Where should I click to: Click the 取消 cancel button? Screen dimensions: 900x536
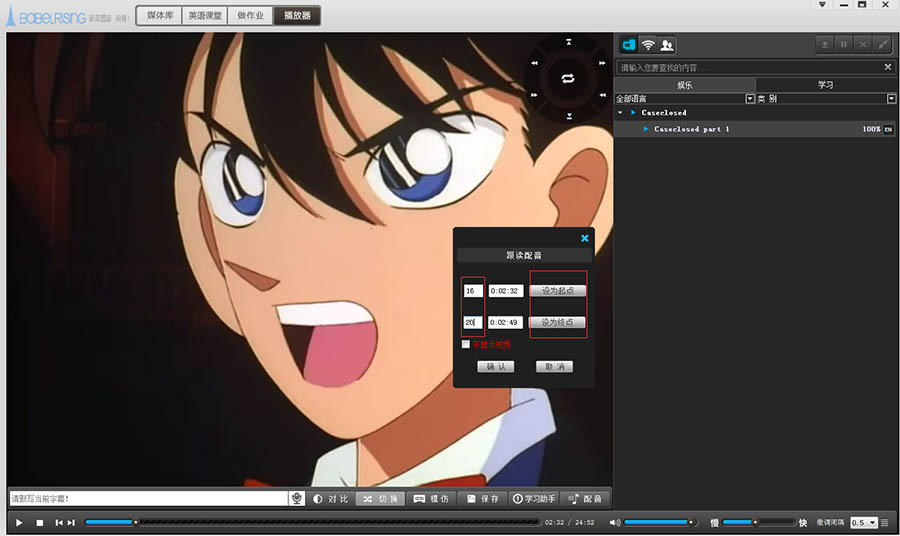(x=554, y=366)
